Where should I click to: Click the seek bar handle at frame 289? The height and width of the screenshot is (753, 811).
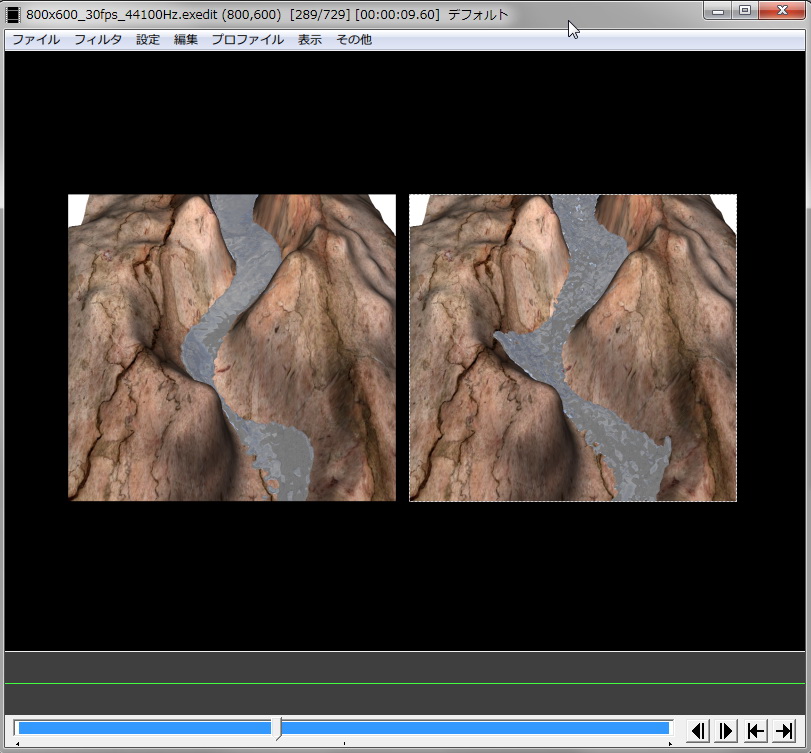pos(278,728)
